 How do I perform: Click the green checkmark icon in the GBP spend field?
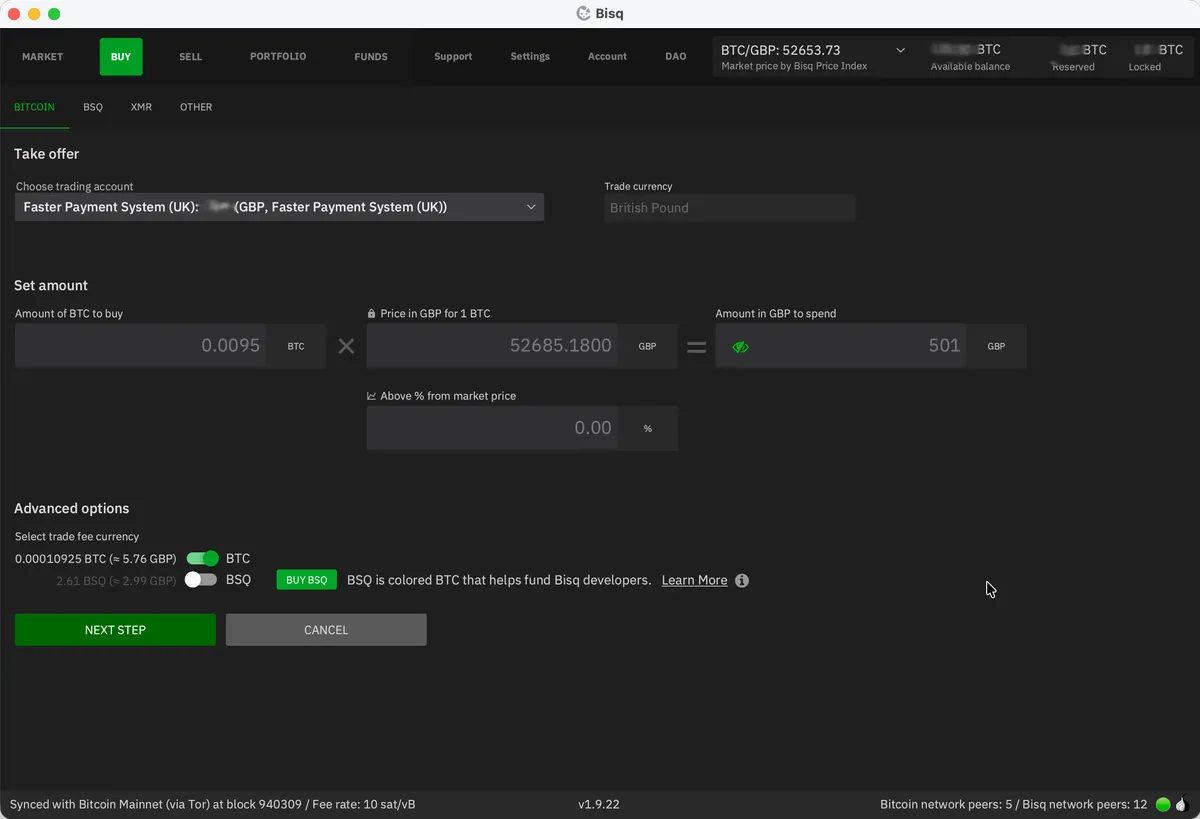click(x=740, y=346)
